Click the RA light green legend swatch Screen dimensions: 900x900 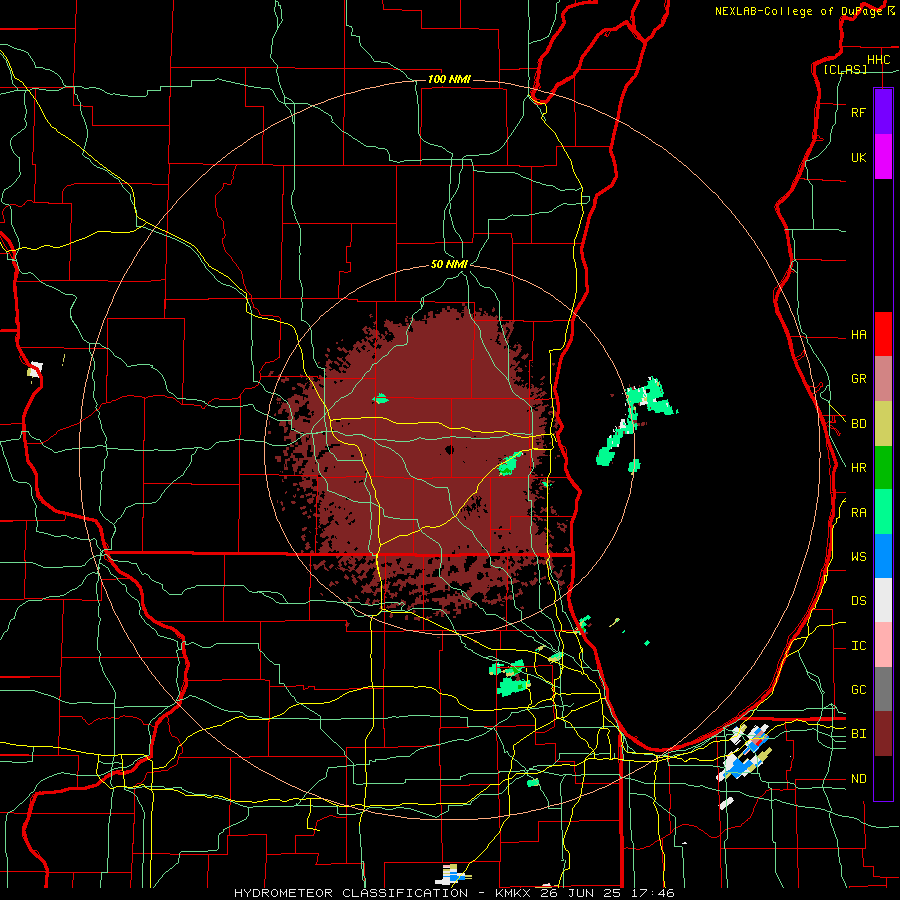click(883, 512)
